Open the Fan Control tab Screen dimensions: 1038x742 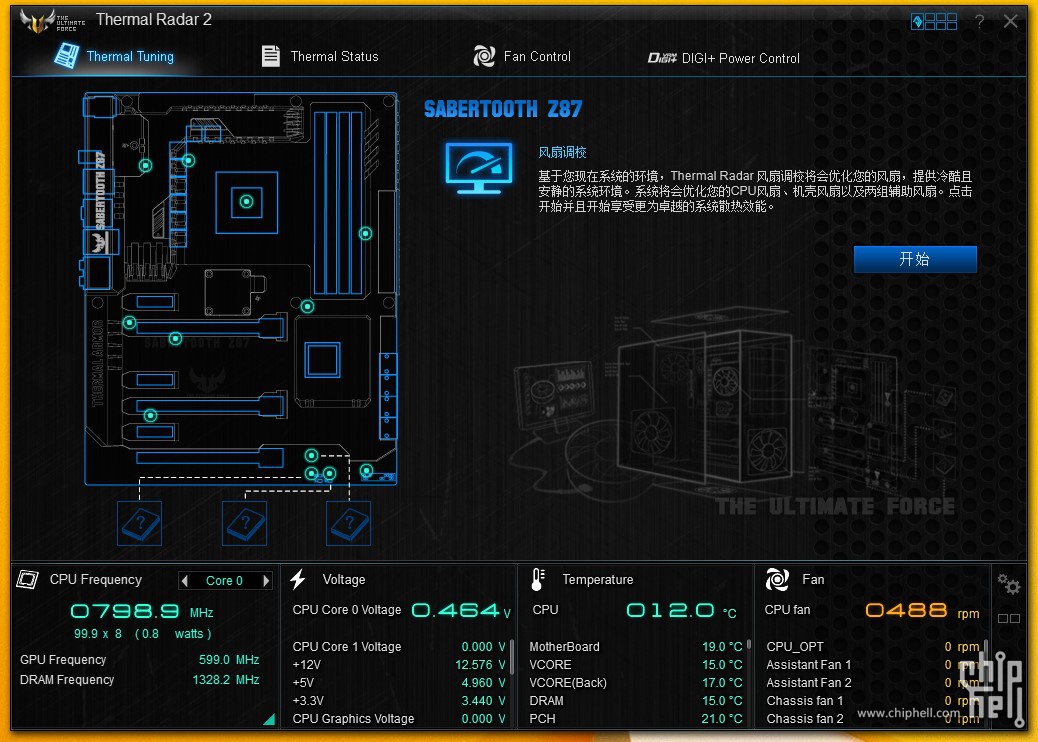tap(522, 56)
